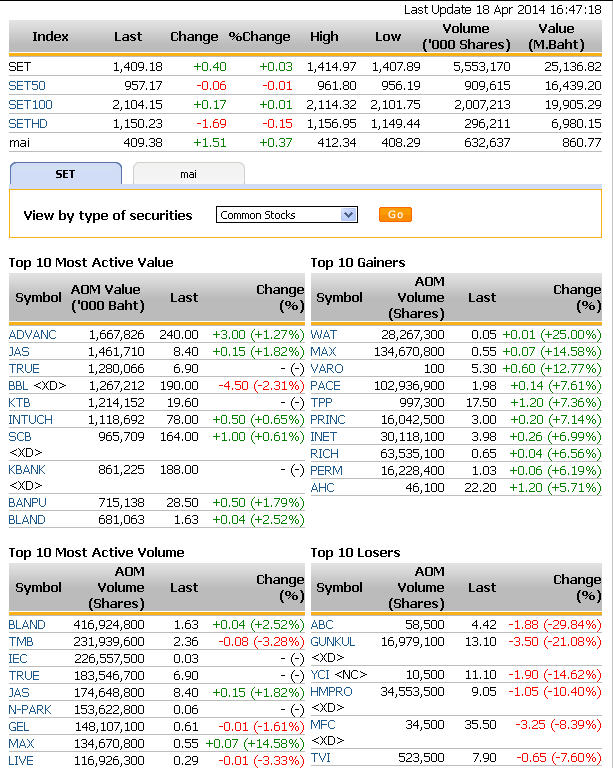The height and width of the screenshot is (768, 613).
Task: Open the GUNKUL stock link
Action: point(333,641)
